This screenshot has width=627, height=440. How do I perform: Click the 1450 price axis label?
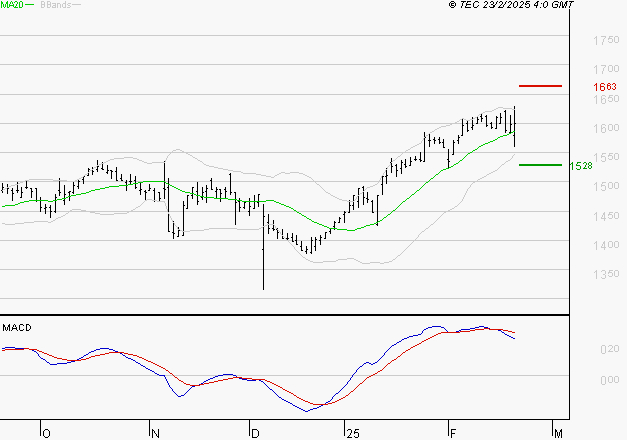(x=606, y=216)
